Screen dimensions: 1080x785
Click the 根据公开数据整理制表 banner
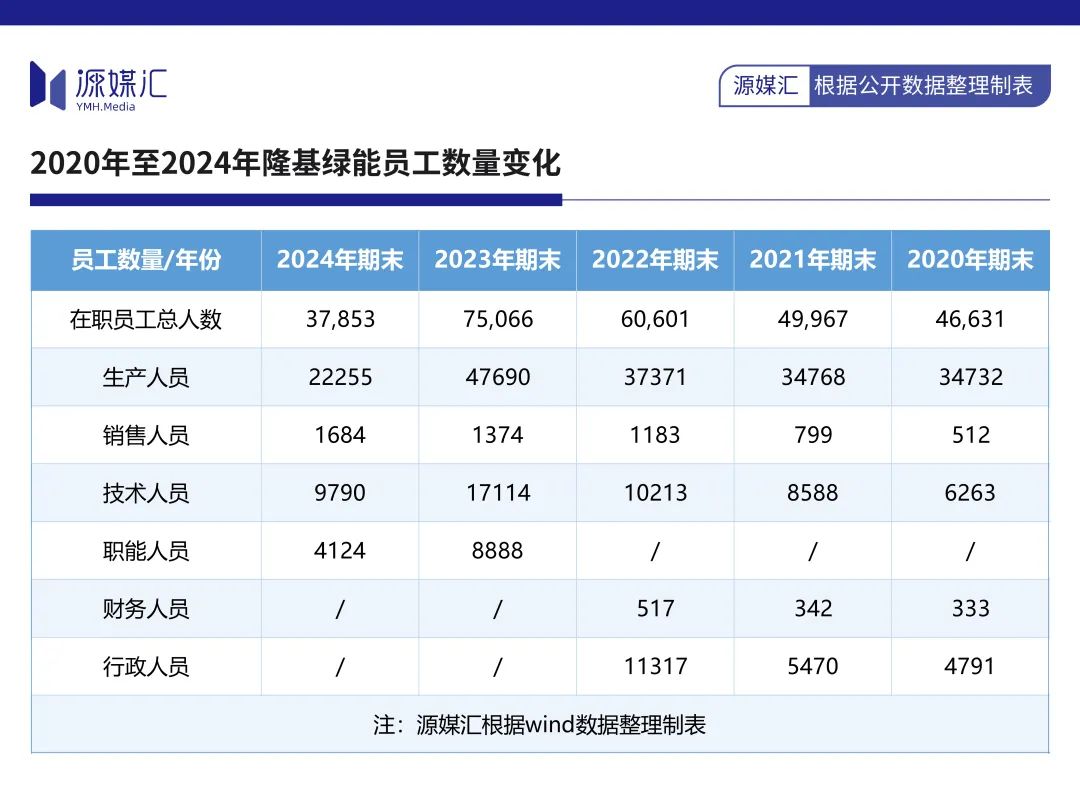(924, 85)
